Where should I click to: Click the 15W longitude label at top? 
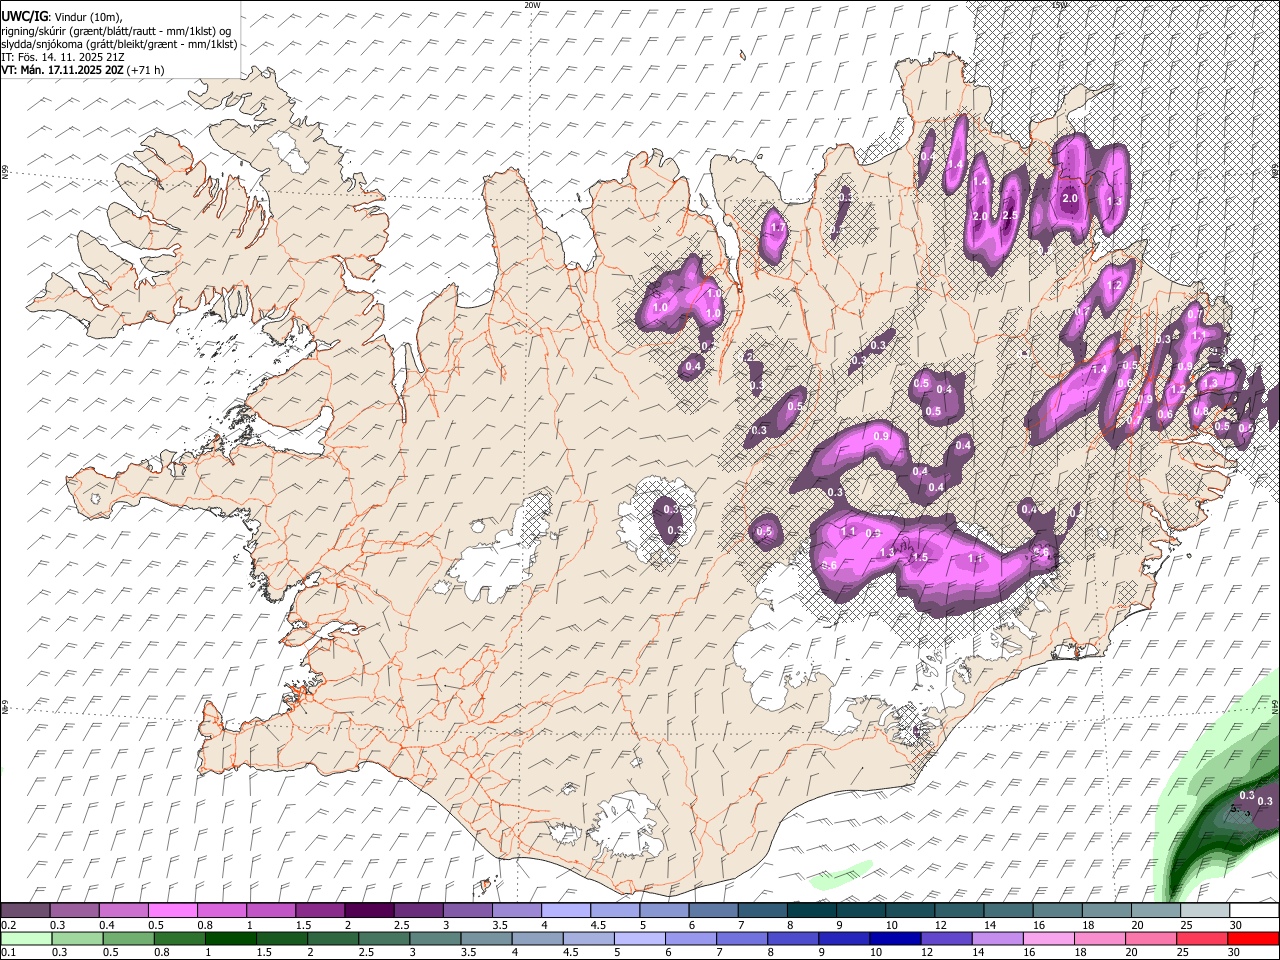[x=1060, y=5]
